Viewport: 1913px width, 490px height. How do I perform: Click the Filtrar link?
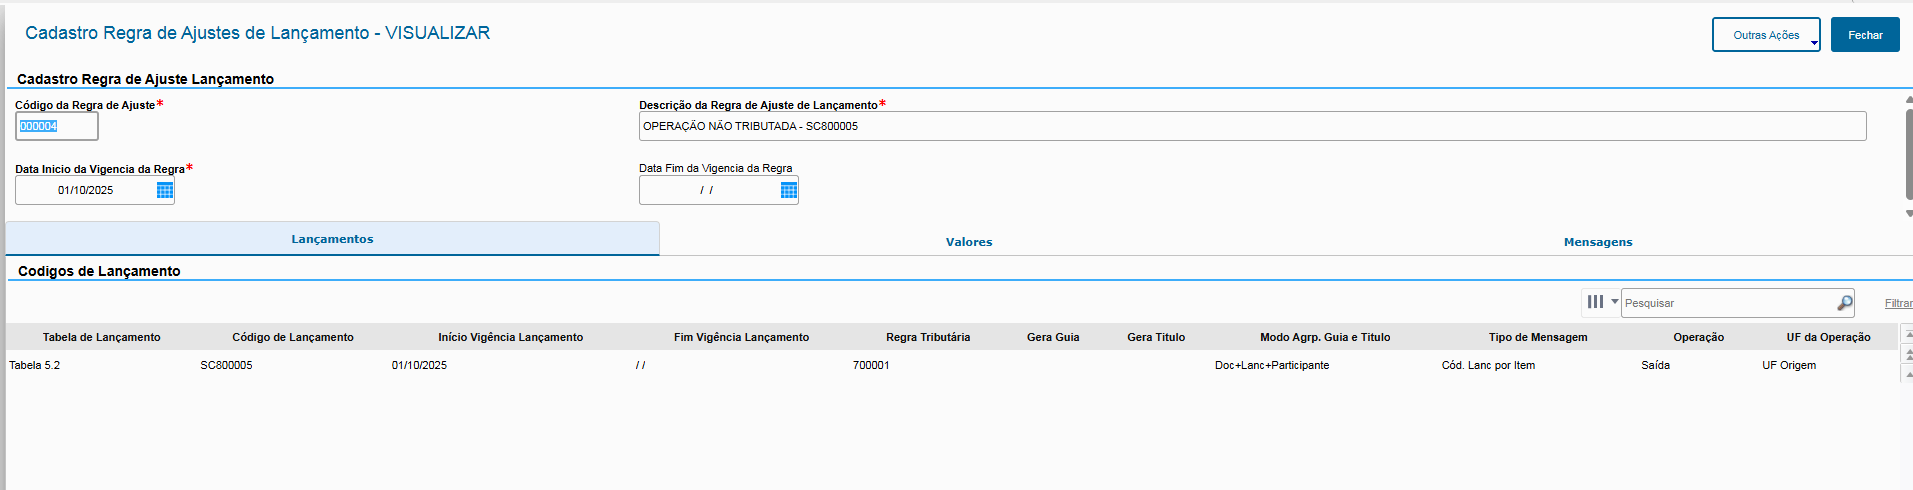(x=1897, y=303)
